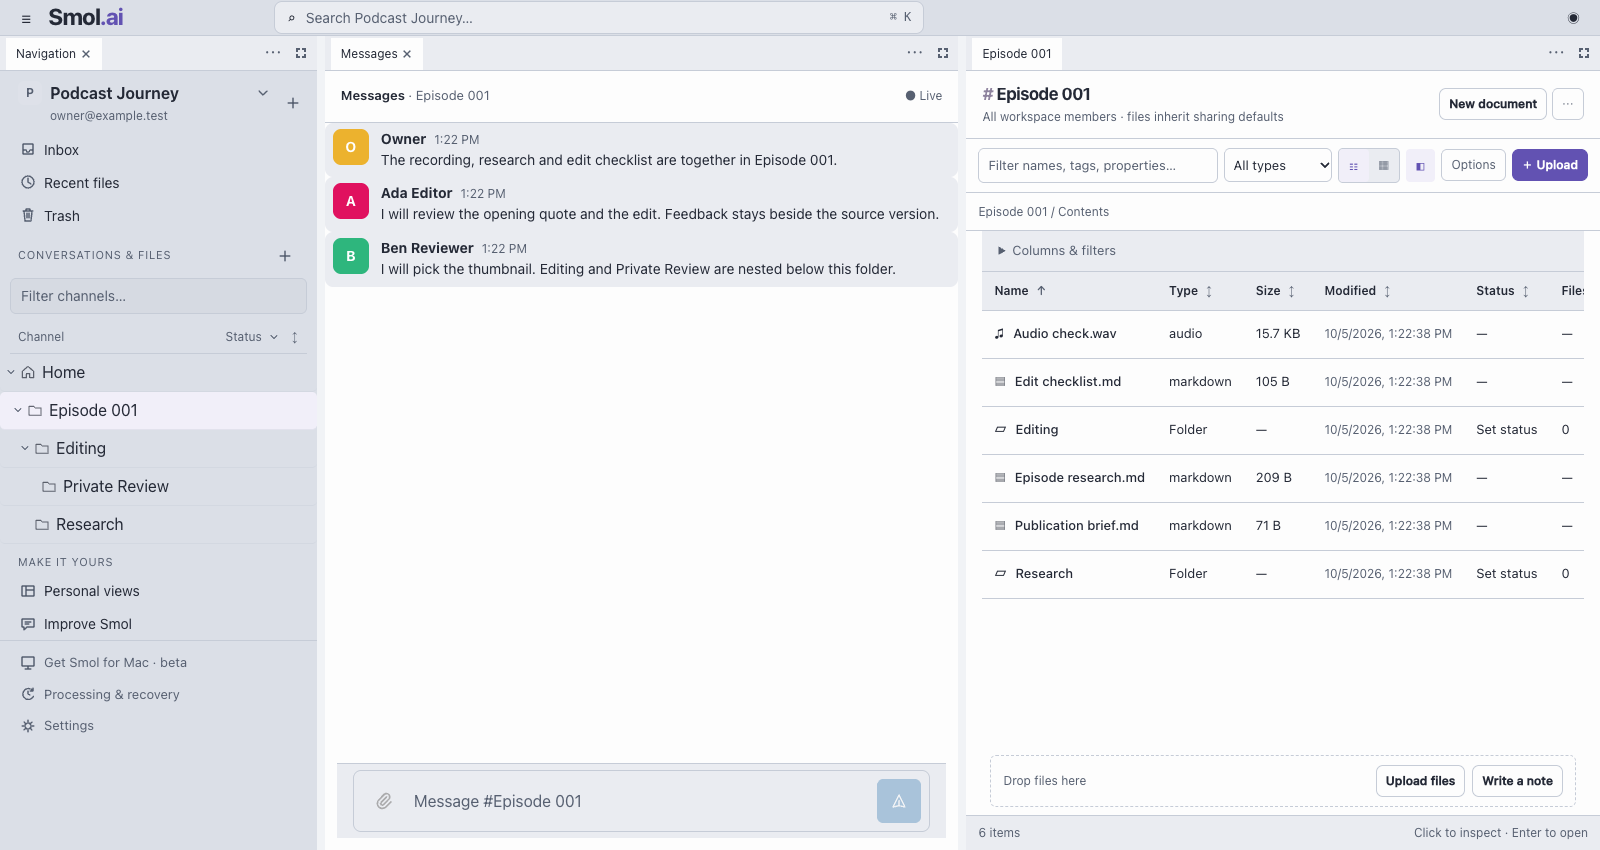Collapse the Editing folder in tree
This screenshot has height=850, width=1600.
tap(25, 449)
